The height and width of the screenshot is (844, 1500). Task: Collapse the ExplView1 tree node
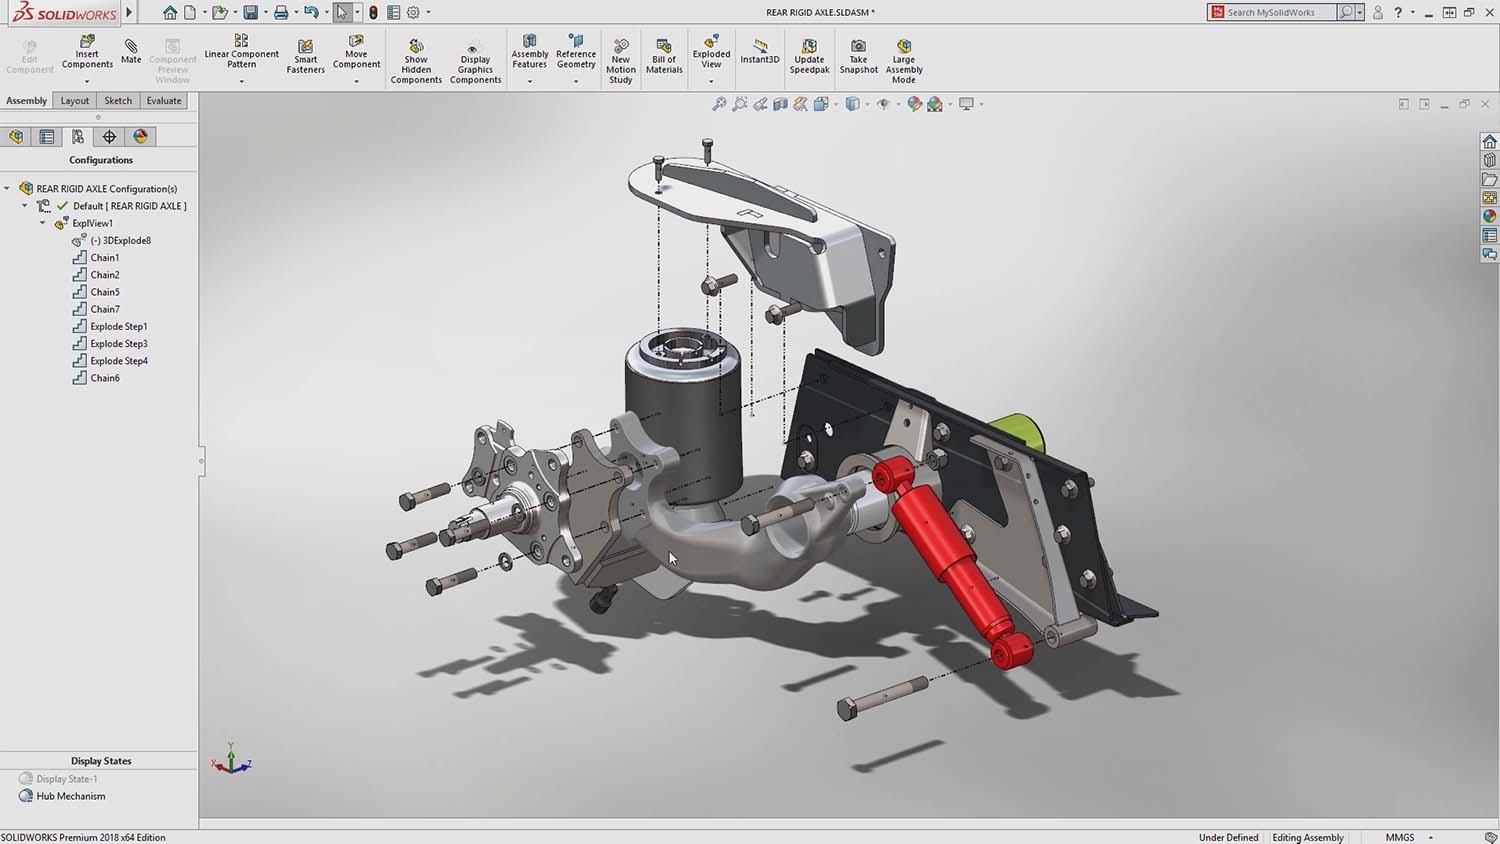pyautogui.click(x=42, y=222)
